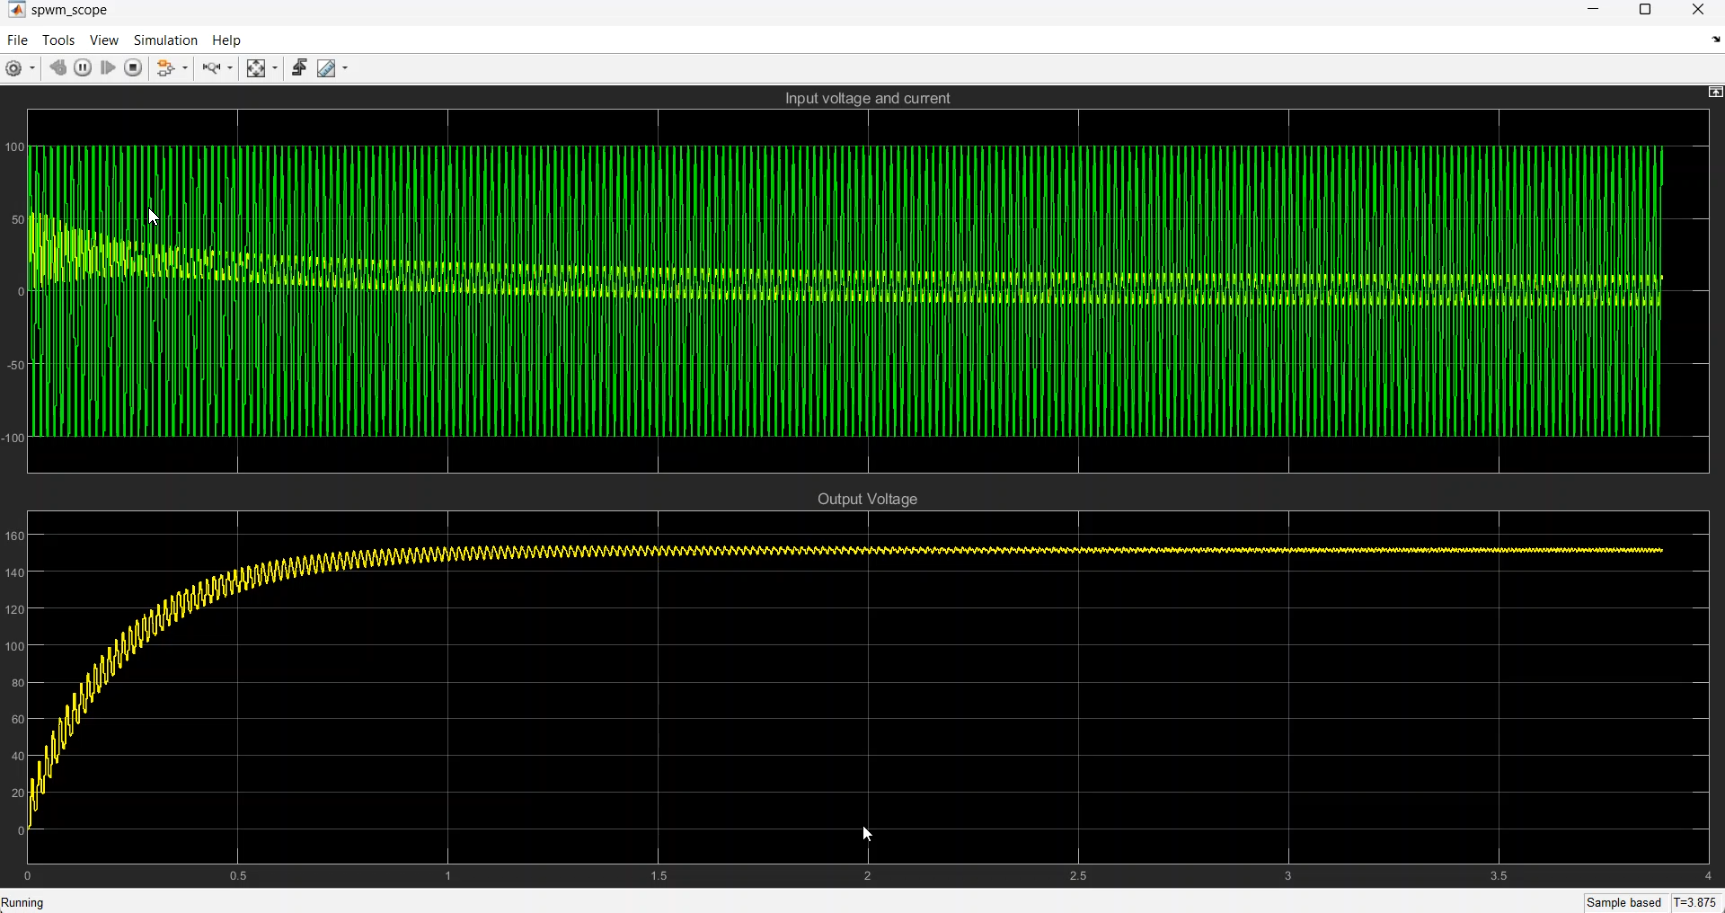Click the 'Output Voltage' plot title
The image size is (1725, 913).
coord(867,499)
